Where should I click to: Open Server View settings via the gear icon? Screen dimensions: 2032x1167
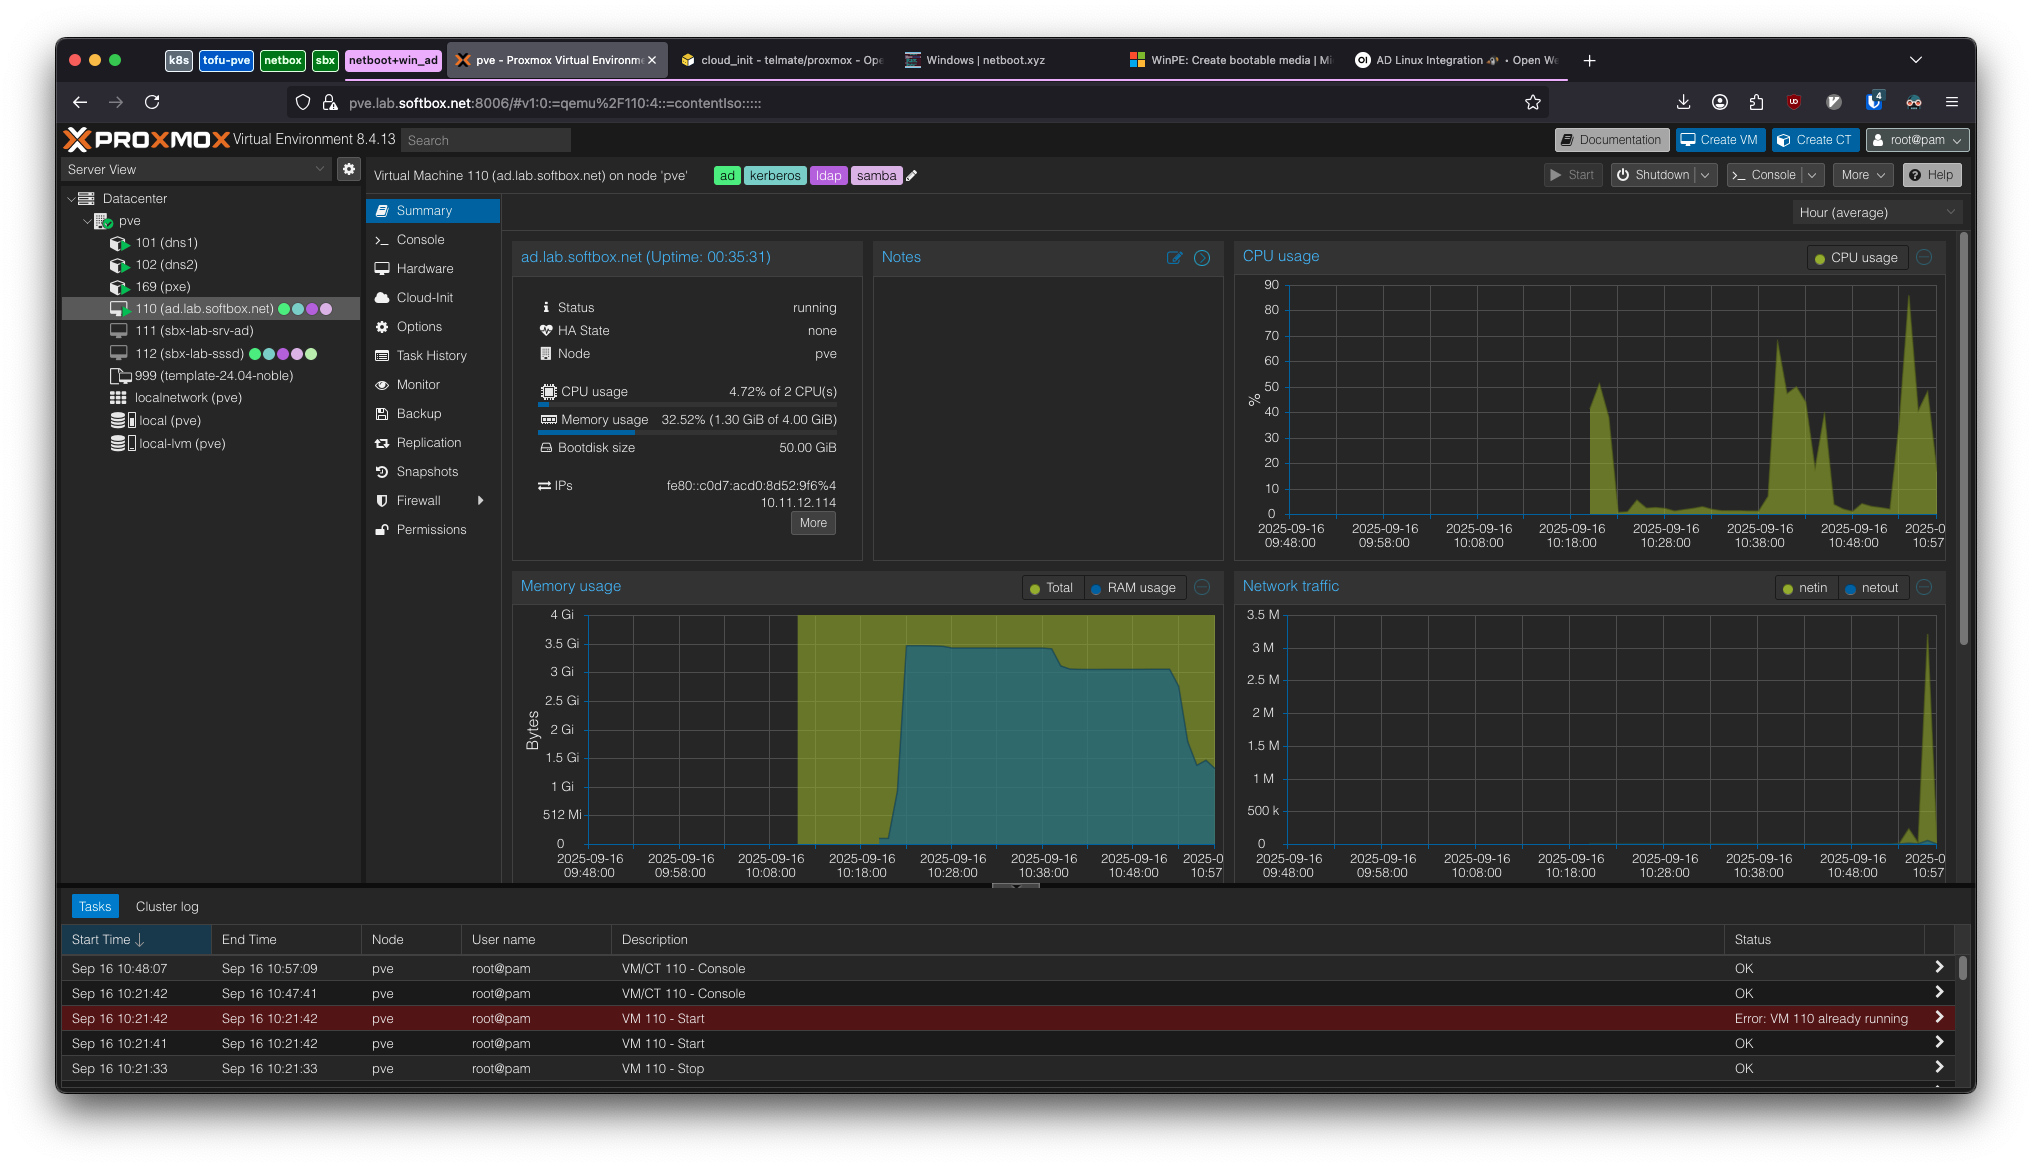(348, 169)
